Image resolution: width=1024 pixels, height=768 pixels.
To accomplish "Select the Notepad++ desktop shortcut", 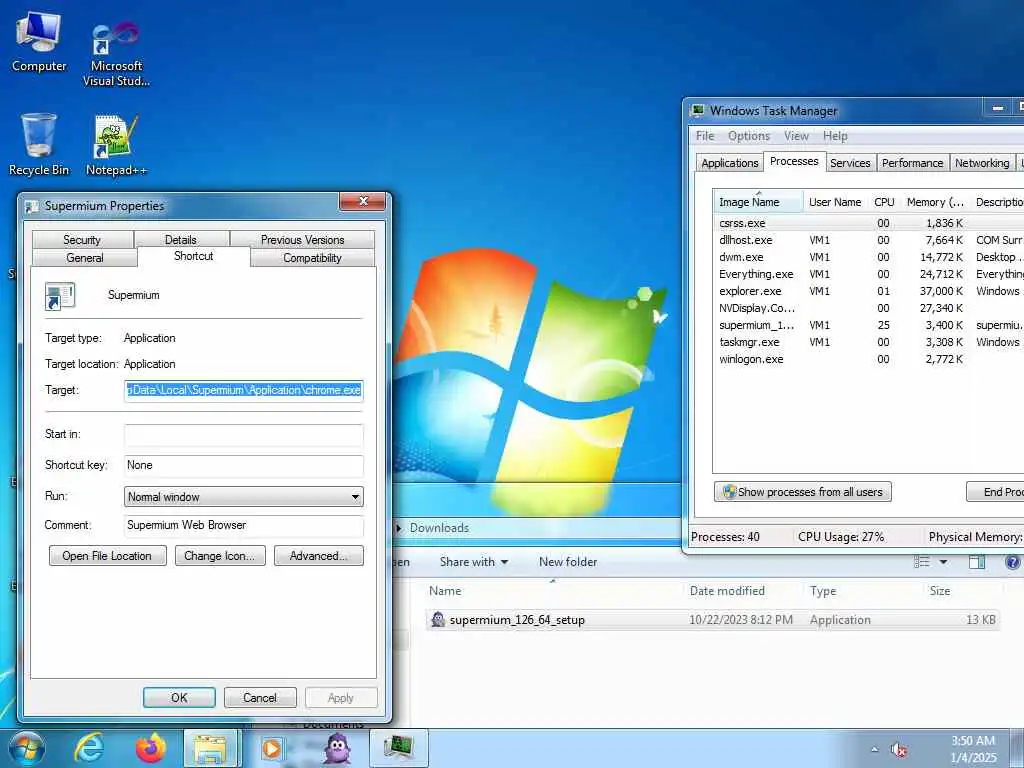I will pos(116,145).
